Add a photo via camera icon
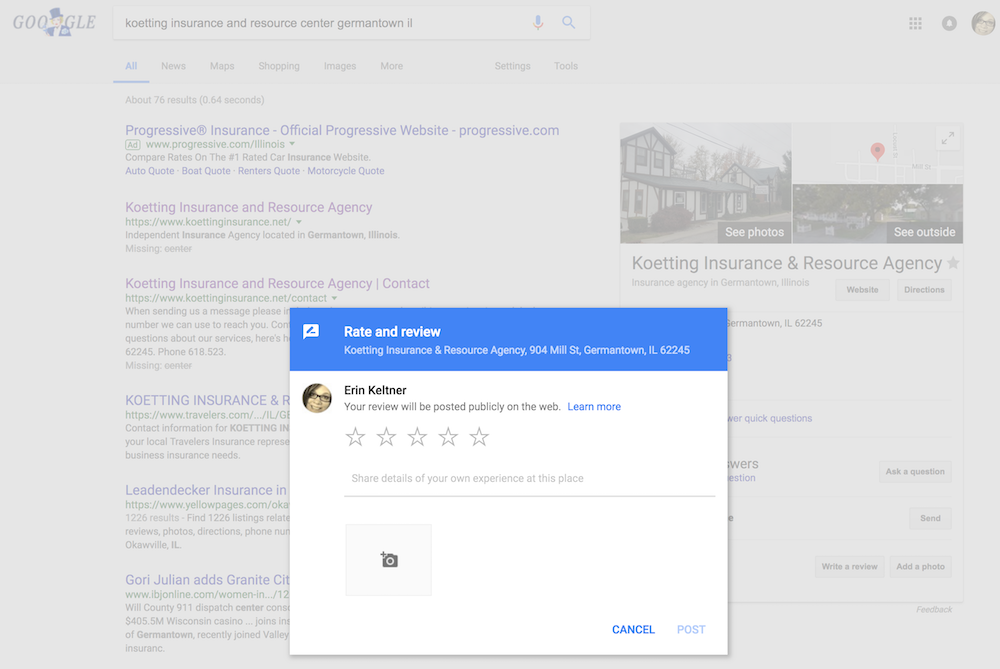Screen dimensions: 1000x669 (388, 560)
